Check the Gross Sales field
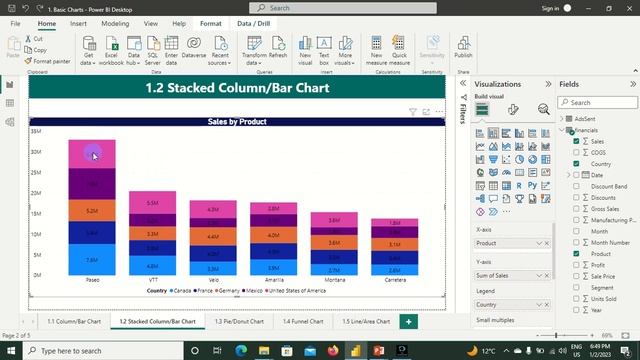This screenshot has height=360, width=640. [x=576, y=209]
